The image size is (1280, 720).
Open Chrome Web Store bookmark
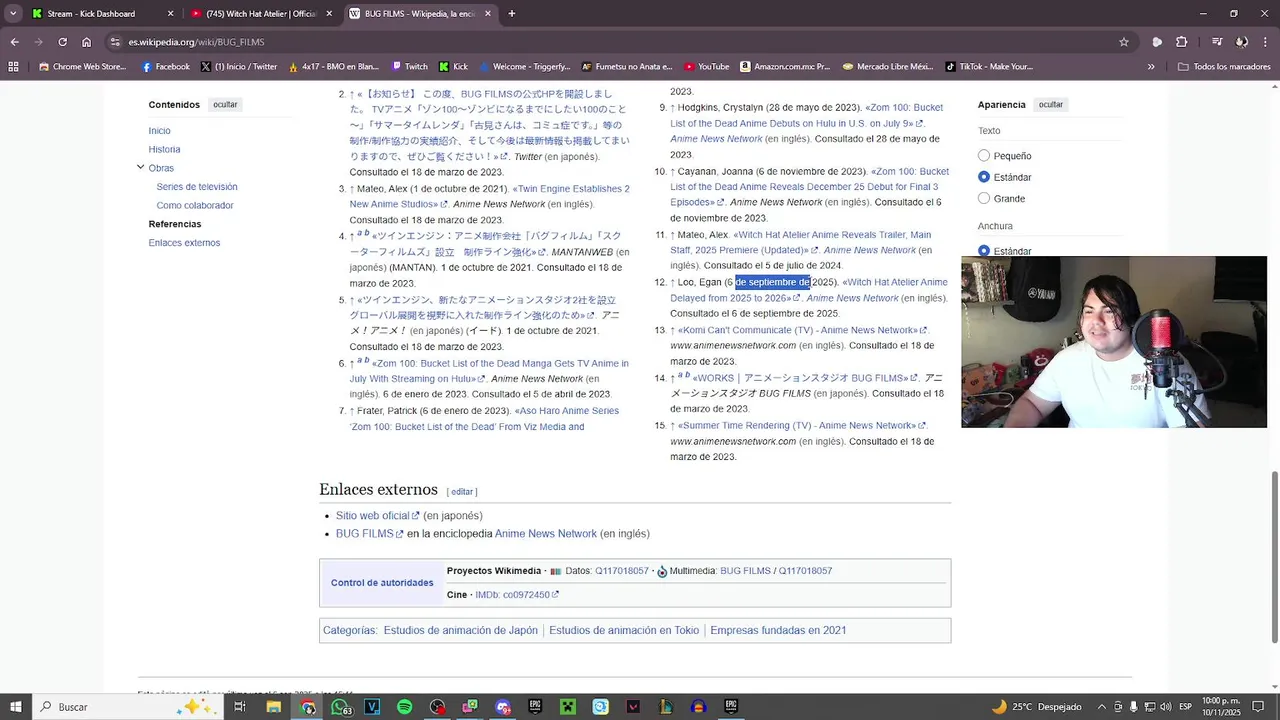pos(82,67)
